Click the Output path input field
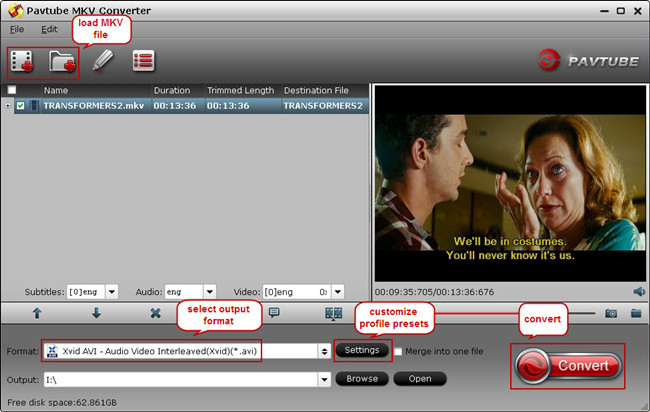The width and height of the screenshot is (650, 412). click(x=181, y=379)
